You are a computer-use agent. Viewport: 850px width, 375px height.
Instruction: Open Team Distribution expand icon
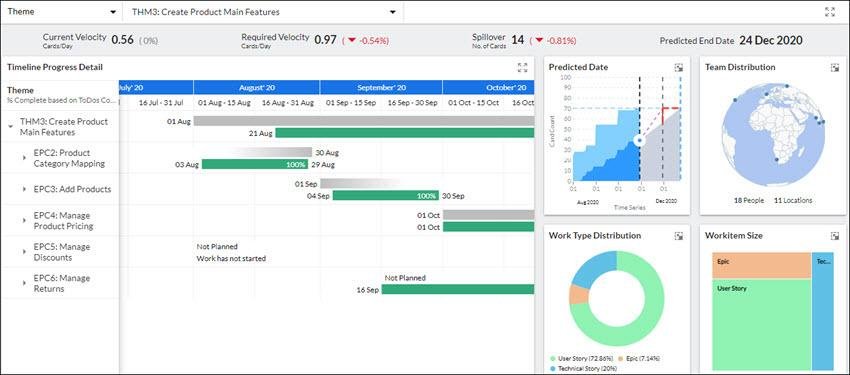click(834, 68)
